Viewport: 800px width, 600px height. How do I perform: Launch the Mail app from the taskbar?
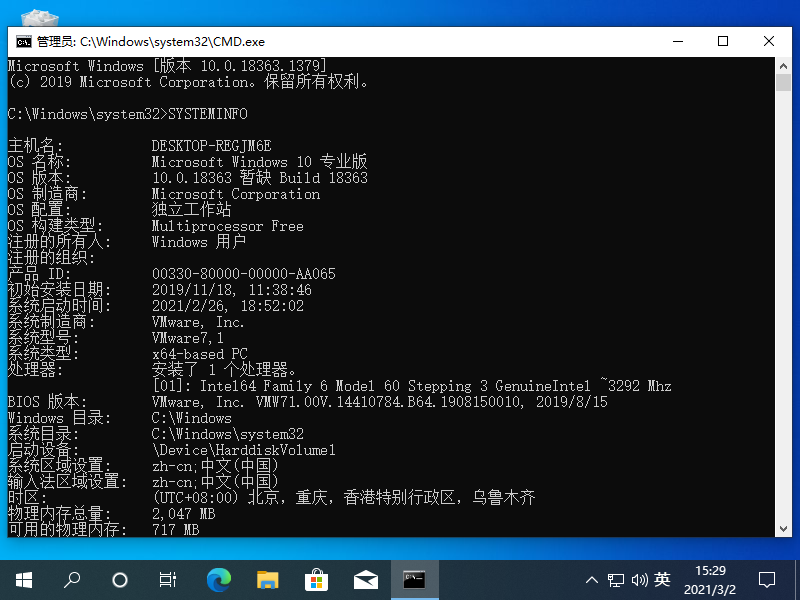(365, 579)
